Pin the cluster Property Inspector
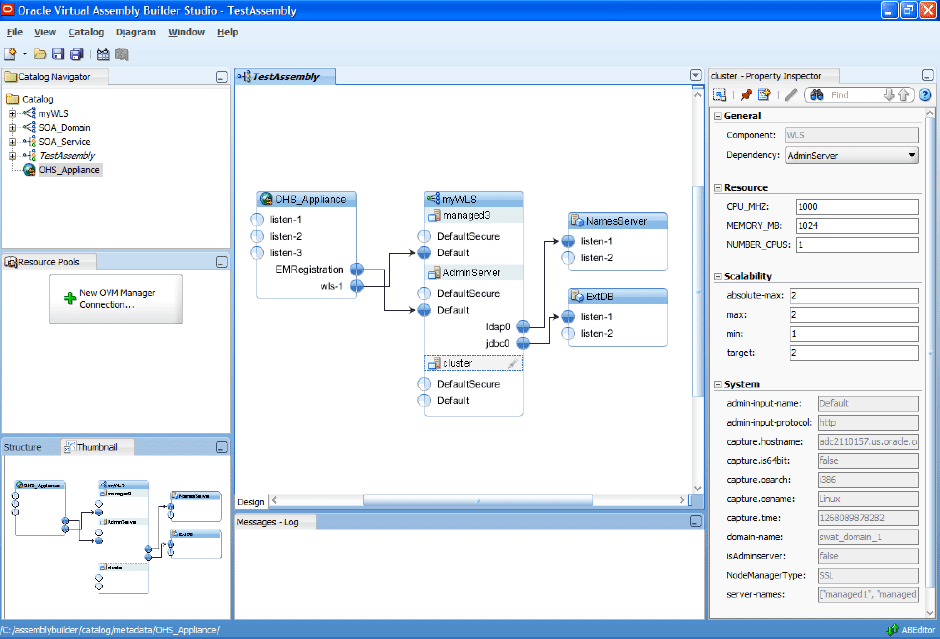The image size is (940, 639). coord(746,95)
